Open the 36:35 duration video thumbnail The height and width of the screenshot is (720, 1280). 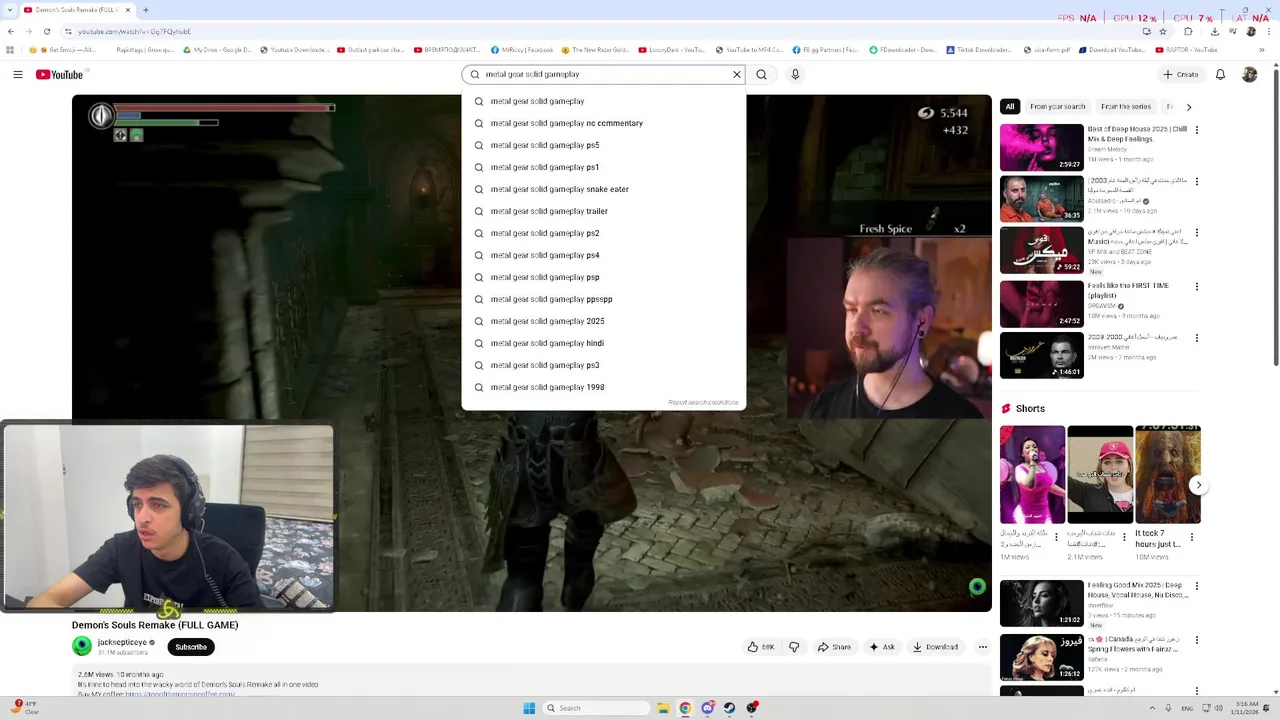coord(1041,199)
